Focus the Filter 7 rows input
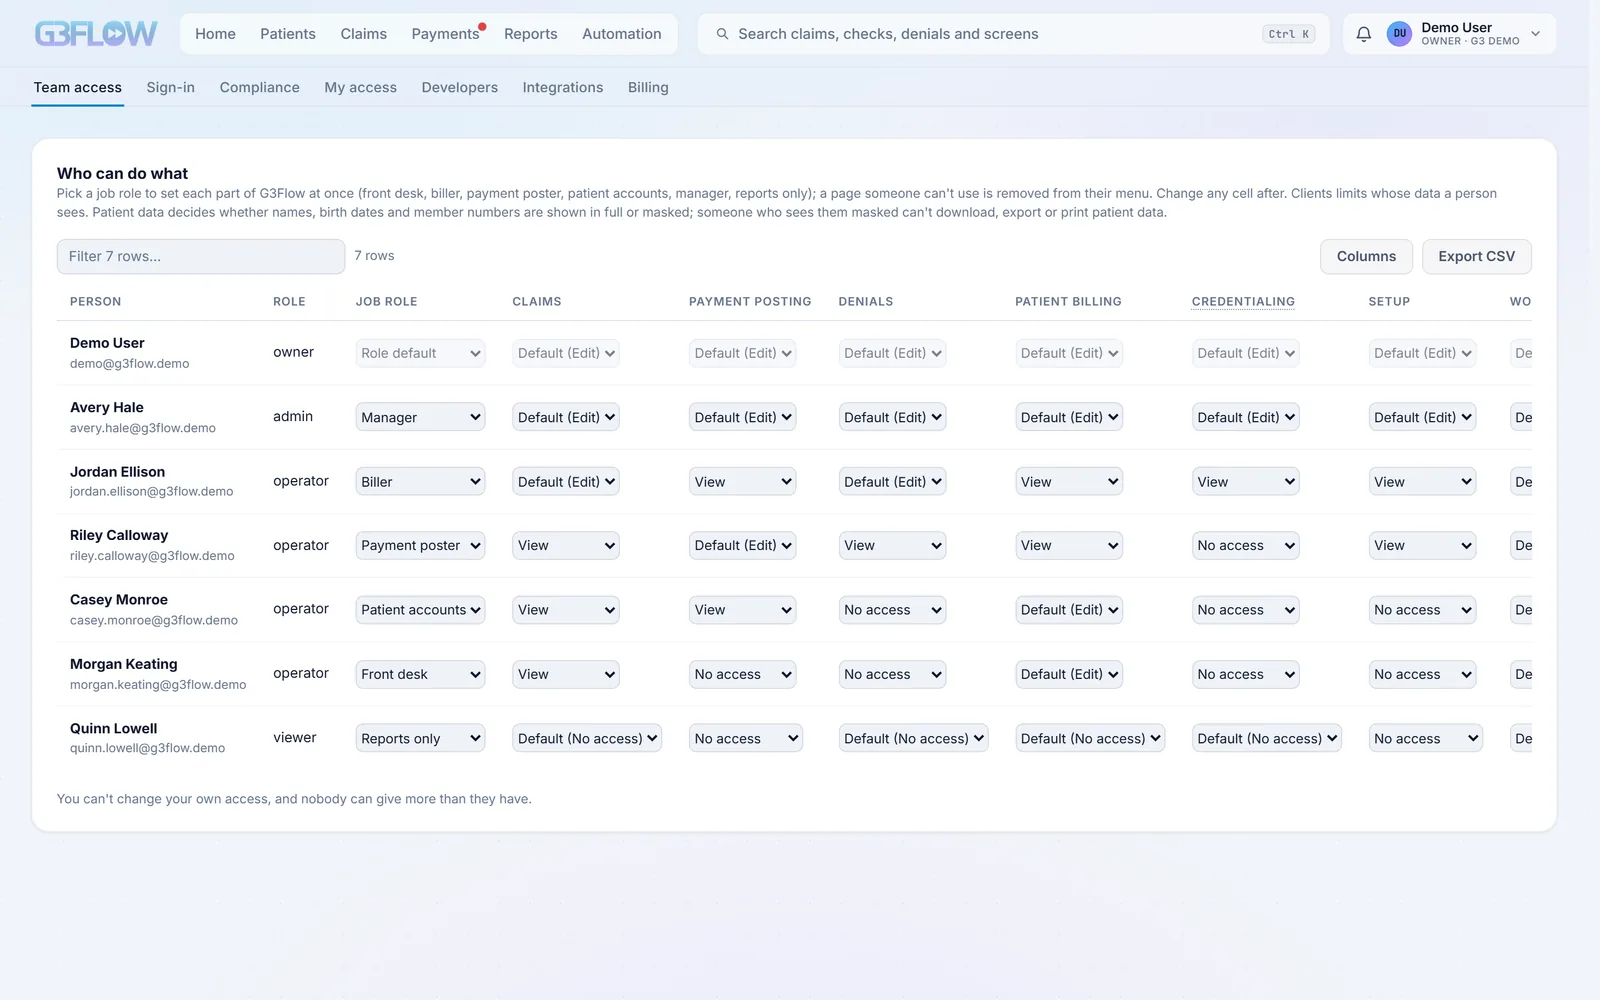This screenshot has height=1000, width=1600. 201,257
